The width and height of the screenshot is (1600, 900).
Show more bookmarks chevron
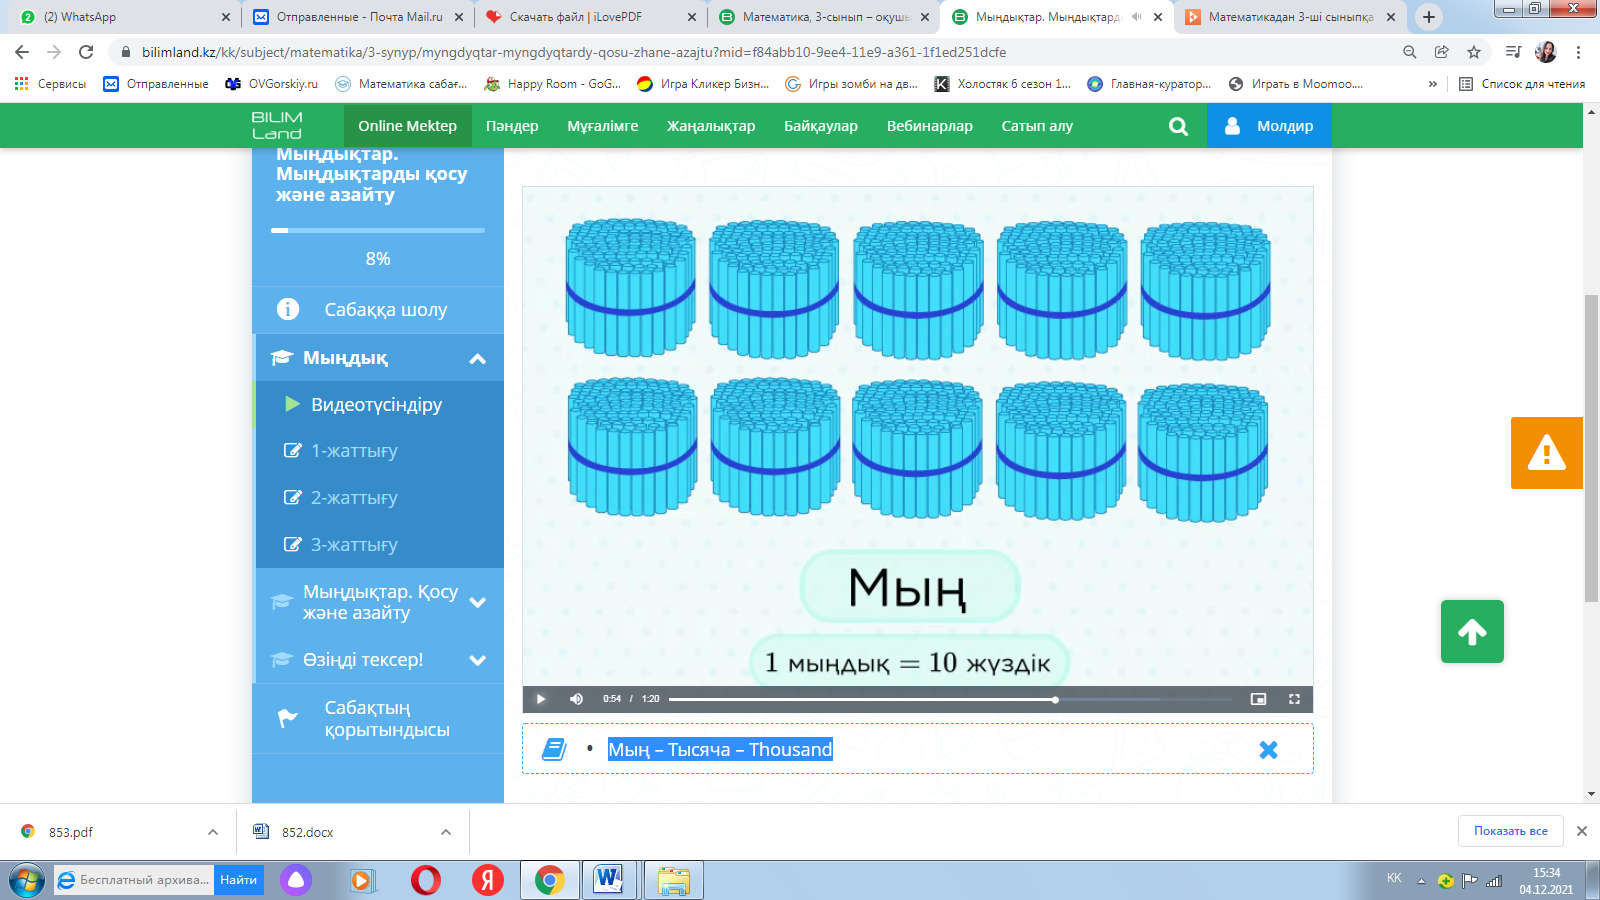1433,84
